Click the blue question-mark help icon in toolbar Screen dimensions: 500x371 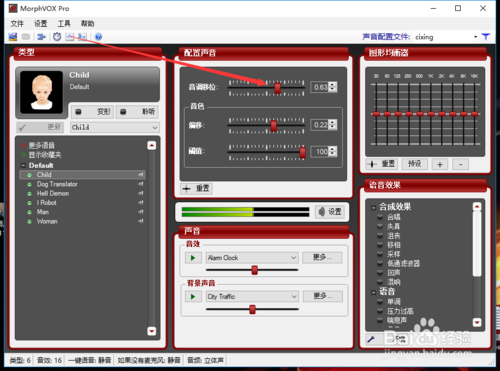98,37
